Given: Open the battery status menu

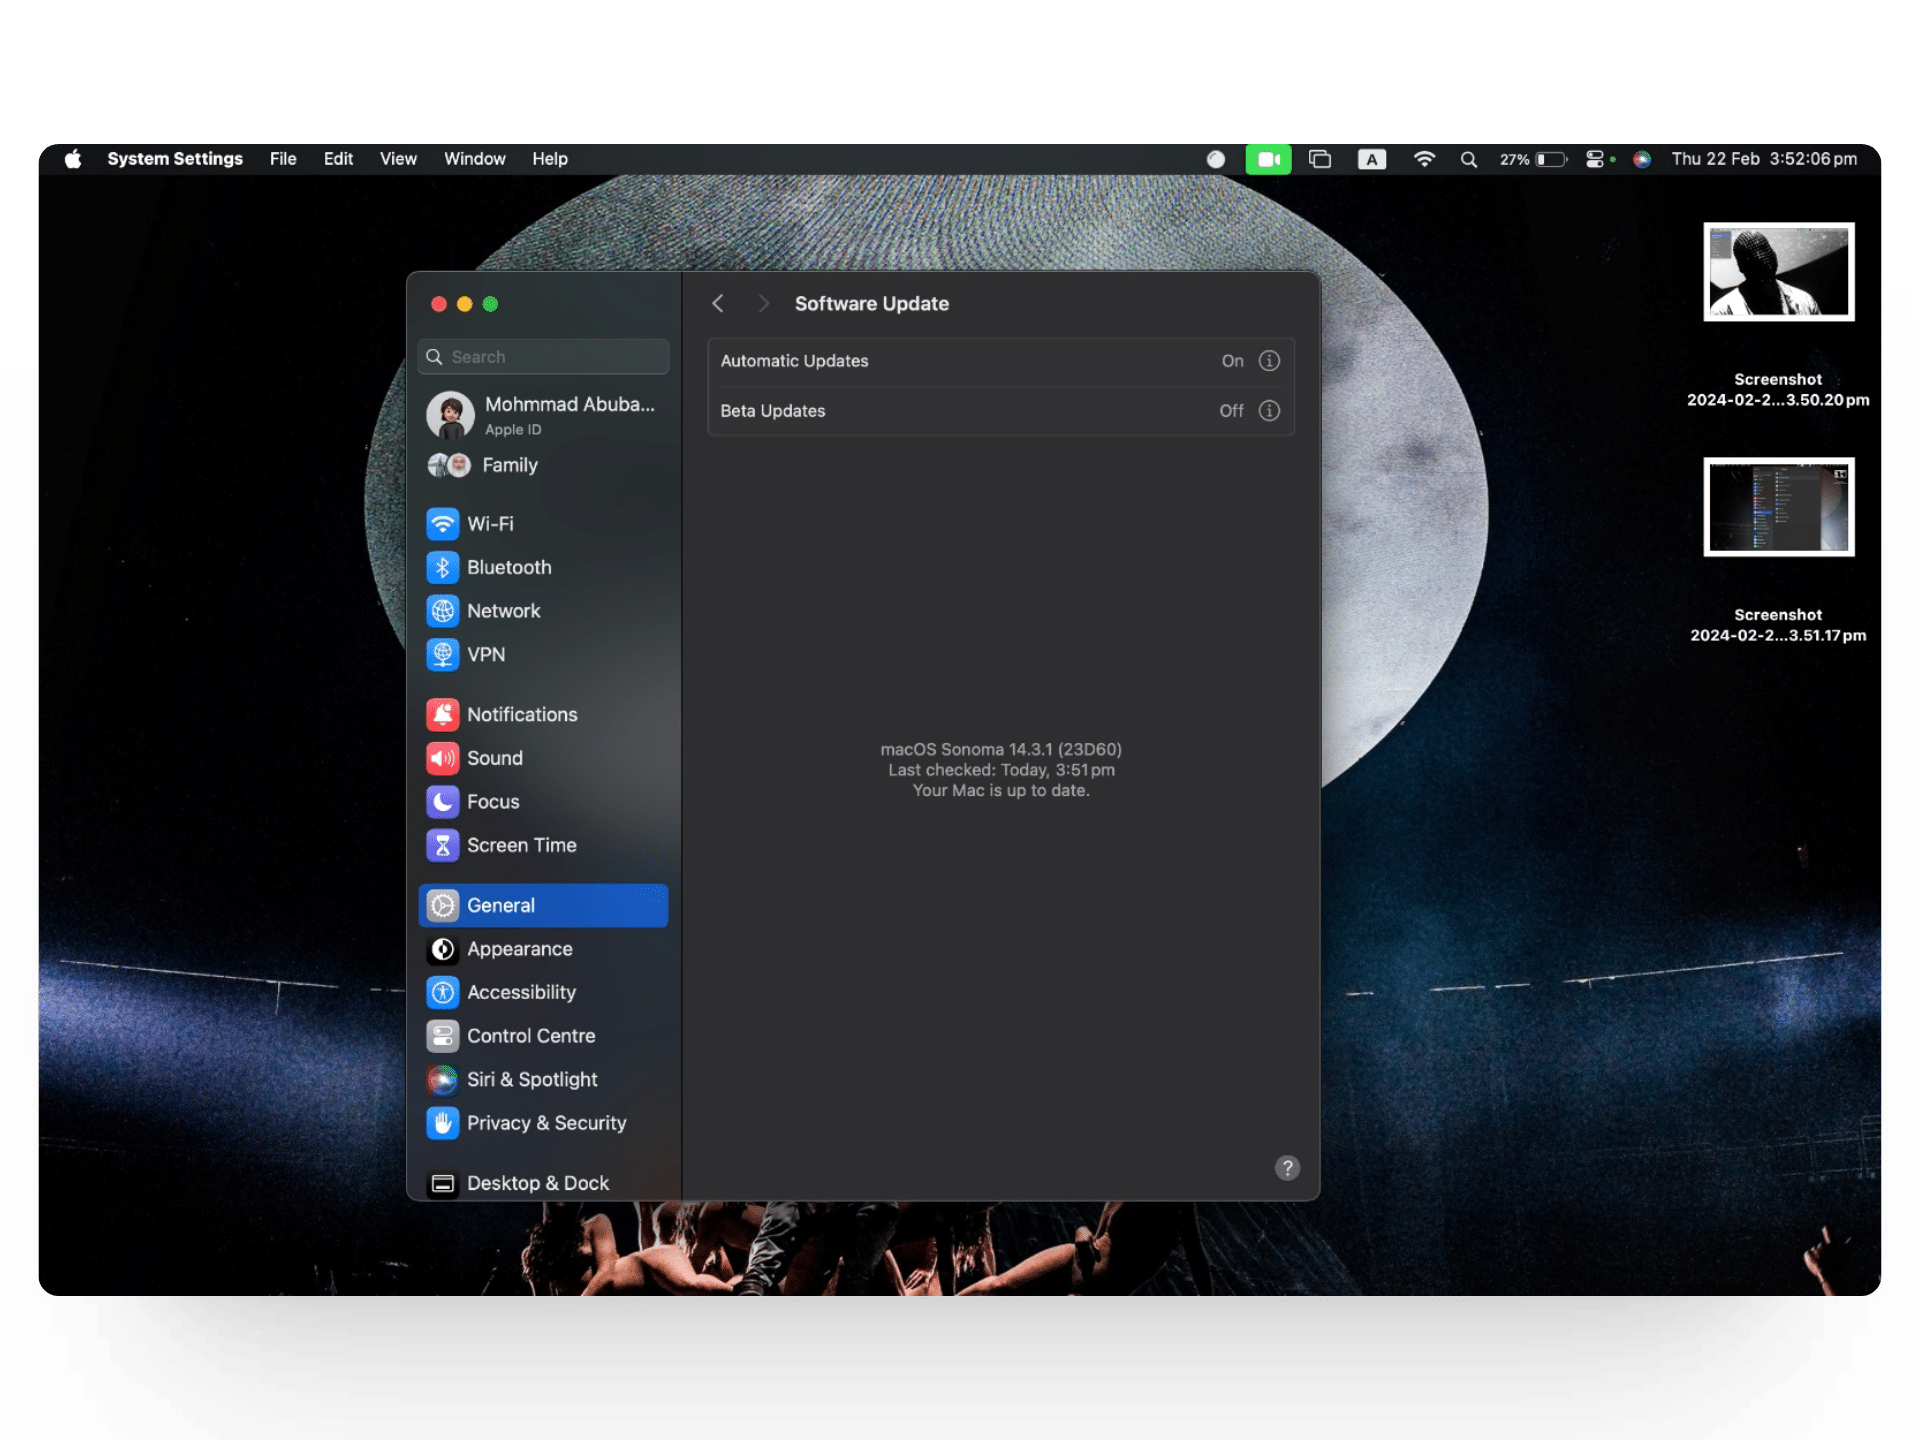Looking at the screenshot, I should tap(1549, 159).
